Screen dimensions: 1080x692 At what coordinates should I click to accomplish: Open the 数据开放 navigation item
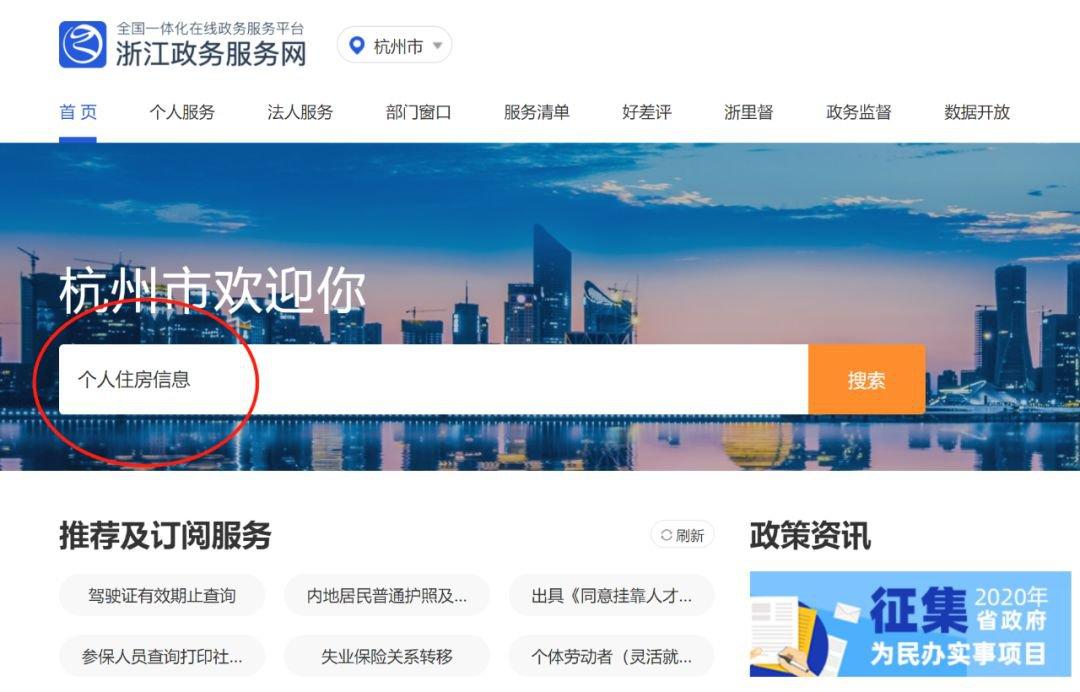point(977,112)
